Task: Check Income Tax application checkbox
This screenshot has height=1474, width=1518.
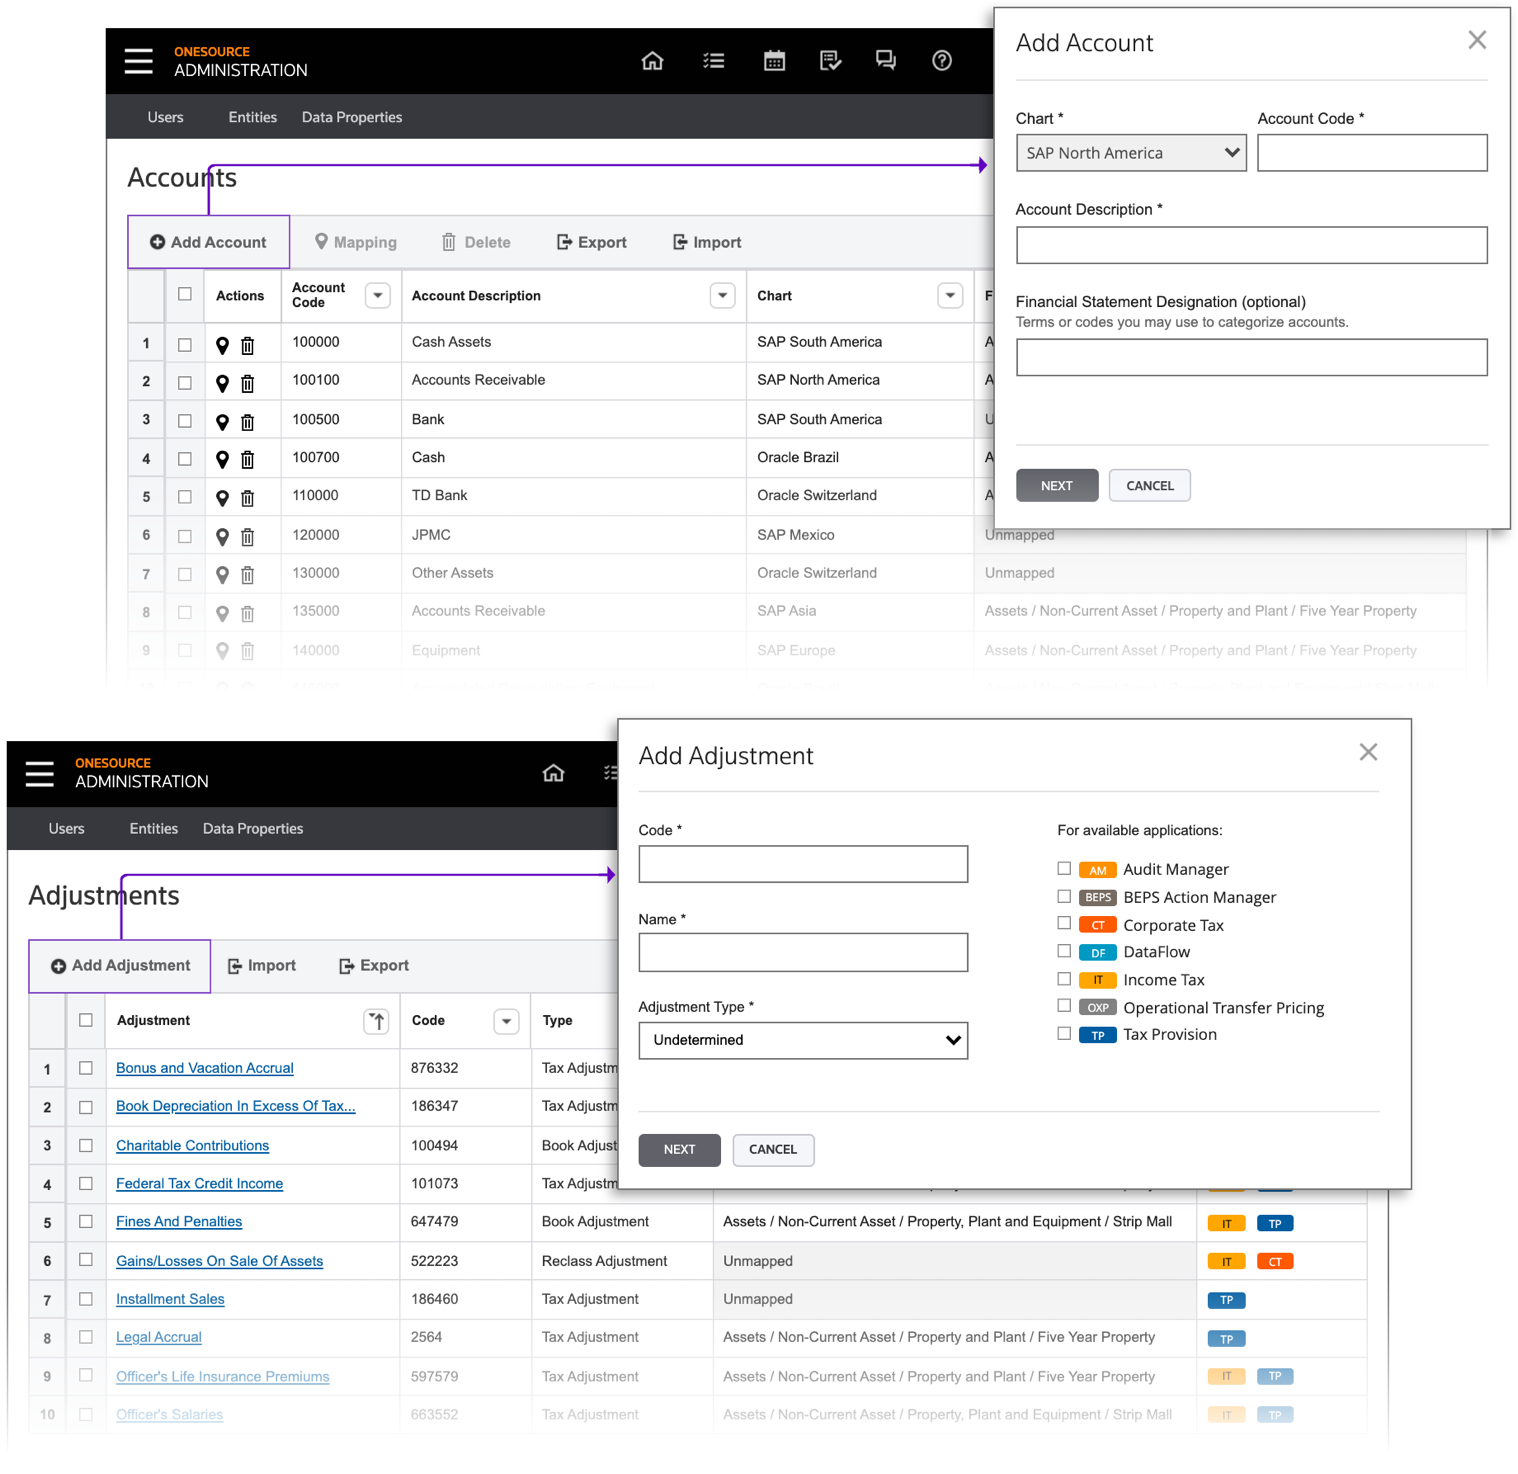Action: (x=1064, y=979)
